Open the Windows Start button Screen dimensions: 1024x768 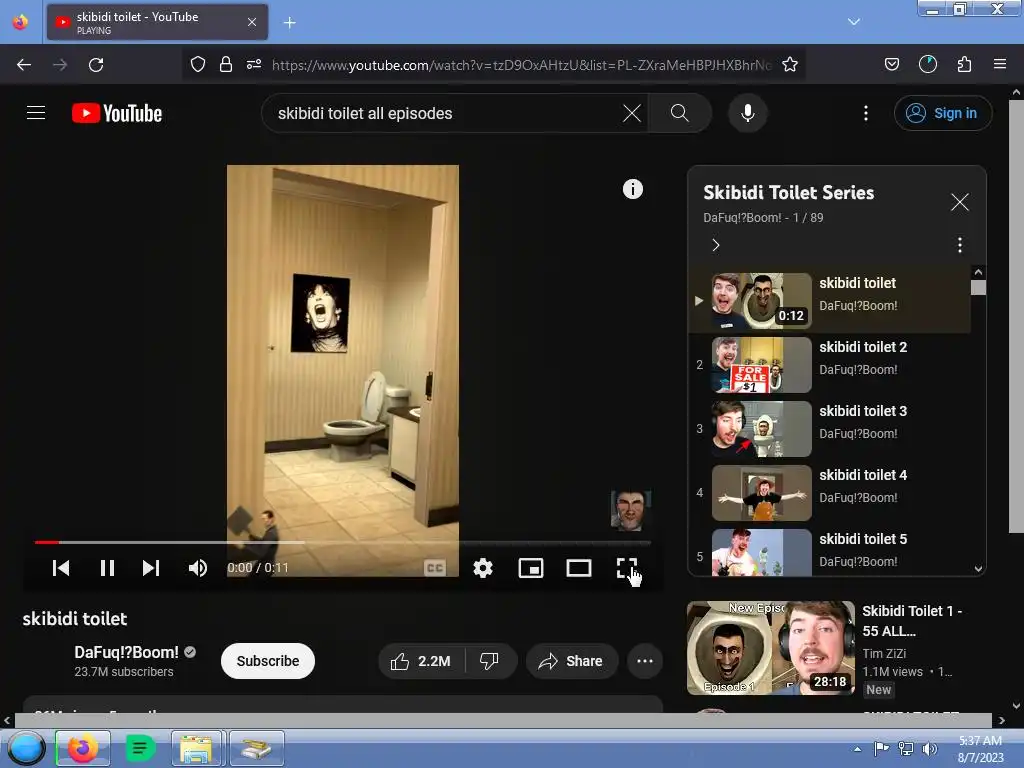(x=25, y=748)
